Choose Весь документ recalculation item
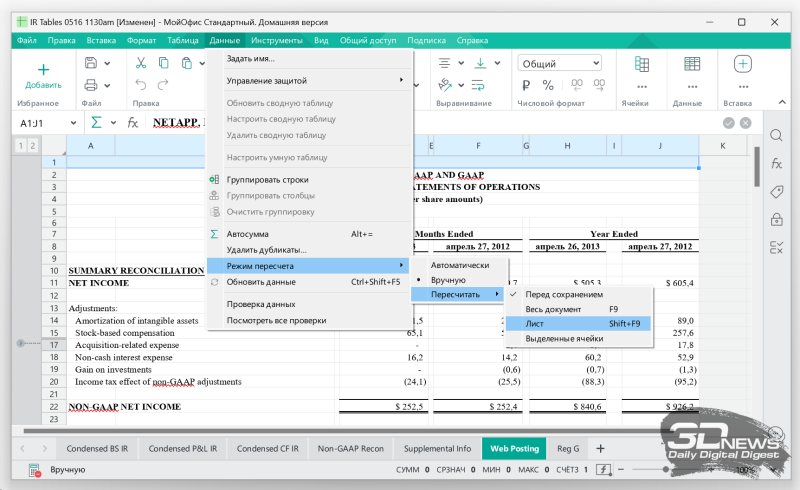 [579, 309]
